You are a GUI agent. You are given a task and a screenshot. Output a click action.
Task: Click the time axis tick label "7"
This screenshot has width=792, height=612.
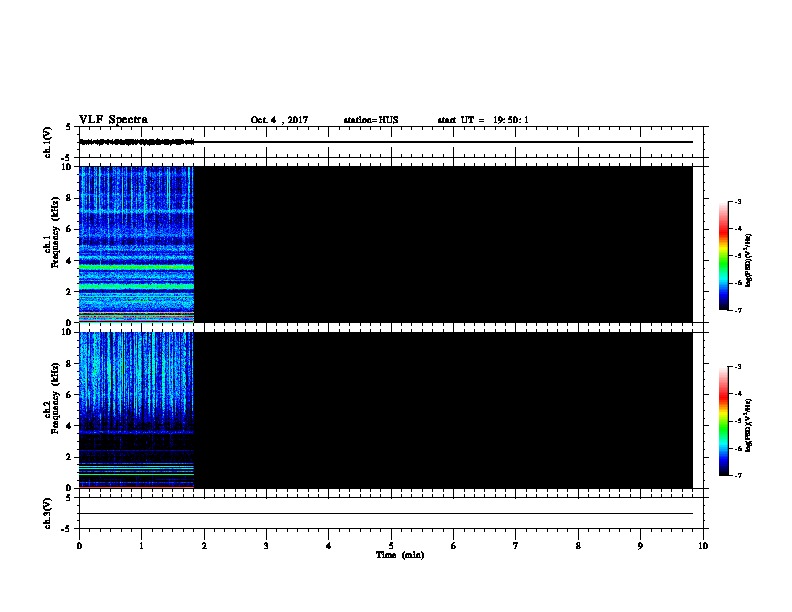(516, 546)
